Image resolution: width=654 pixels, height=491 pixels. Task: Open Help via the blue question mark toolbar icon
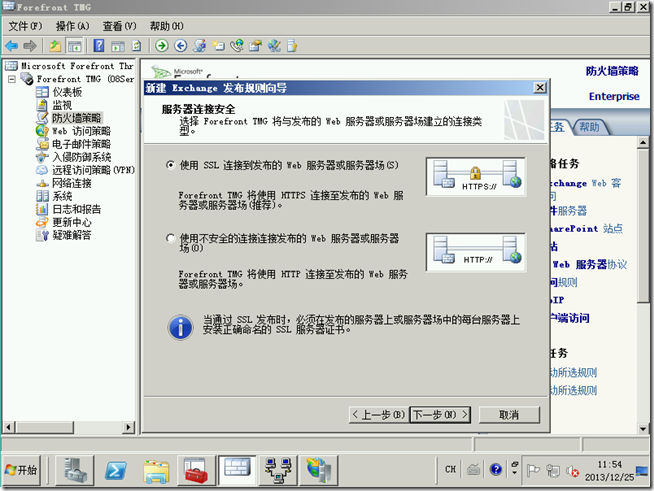pyautogui.click(x=99, y=45)
